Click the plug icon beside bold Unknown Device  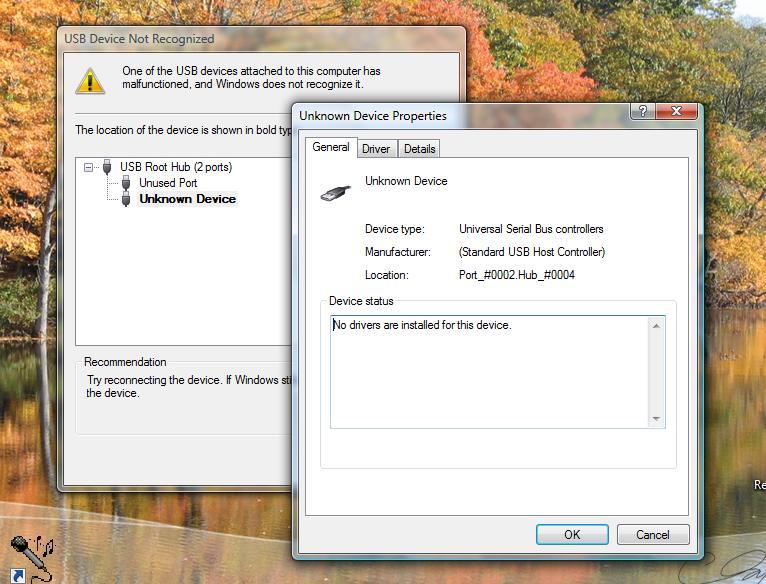coord(126,199)
